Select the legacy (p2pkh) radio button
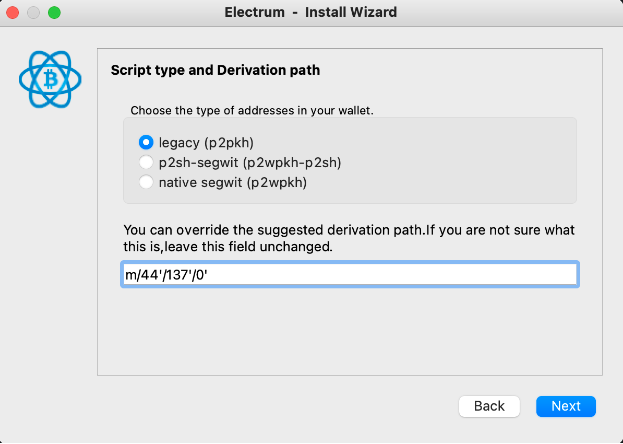Viewport: 623px width, 444px height. point(146,143)
